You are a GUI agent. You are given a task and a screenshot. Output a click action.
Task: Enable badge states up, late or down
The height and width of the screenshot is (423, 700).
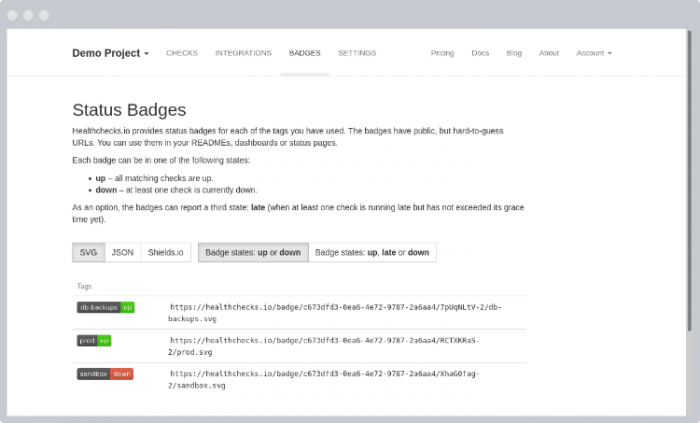(x=372, y=253)
